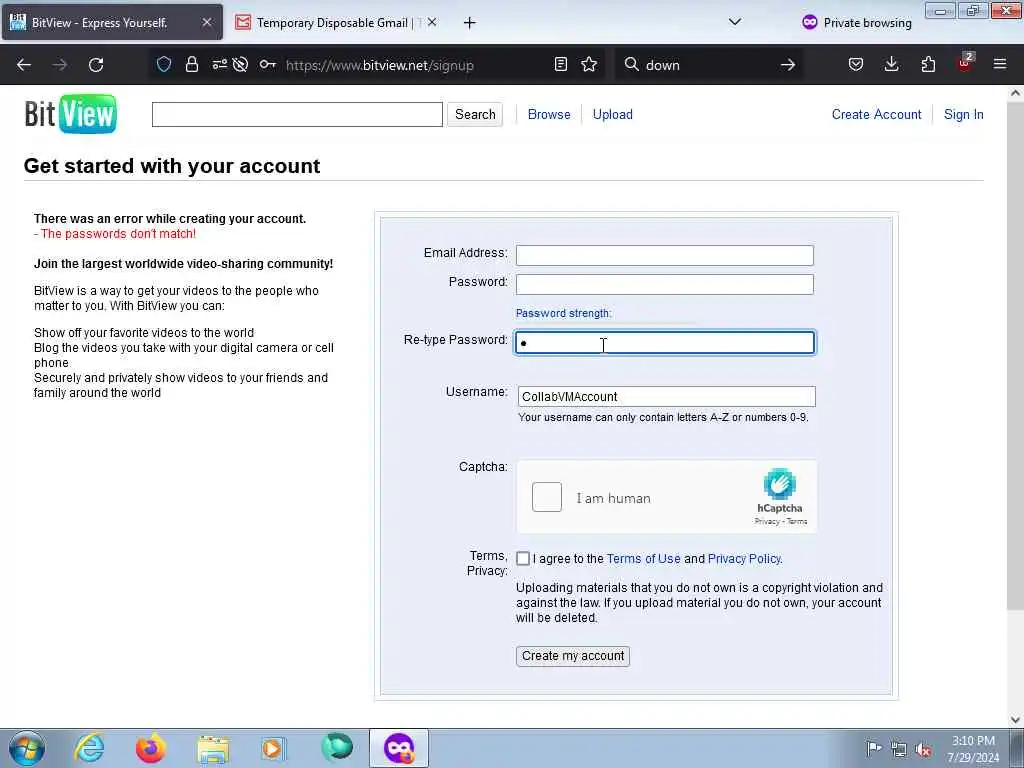Click into the Re-type Password field

[665, 343]
